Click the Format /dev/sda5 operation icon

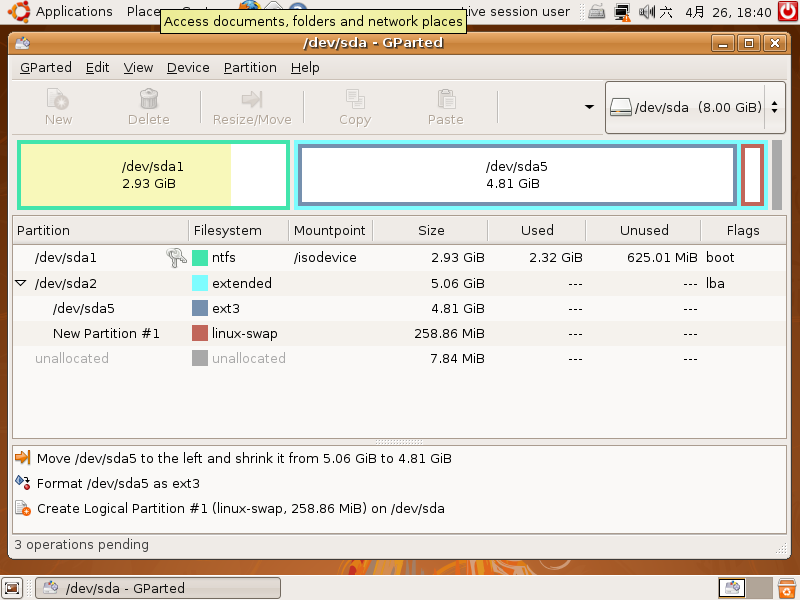[x=23, y=482]
